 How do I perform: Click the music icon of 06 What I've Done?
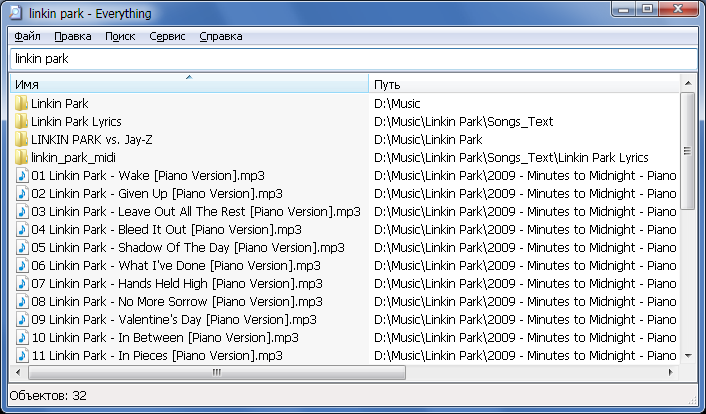point(22,265)
